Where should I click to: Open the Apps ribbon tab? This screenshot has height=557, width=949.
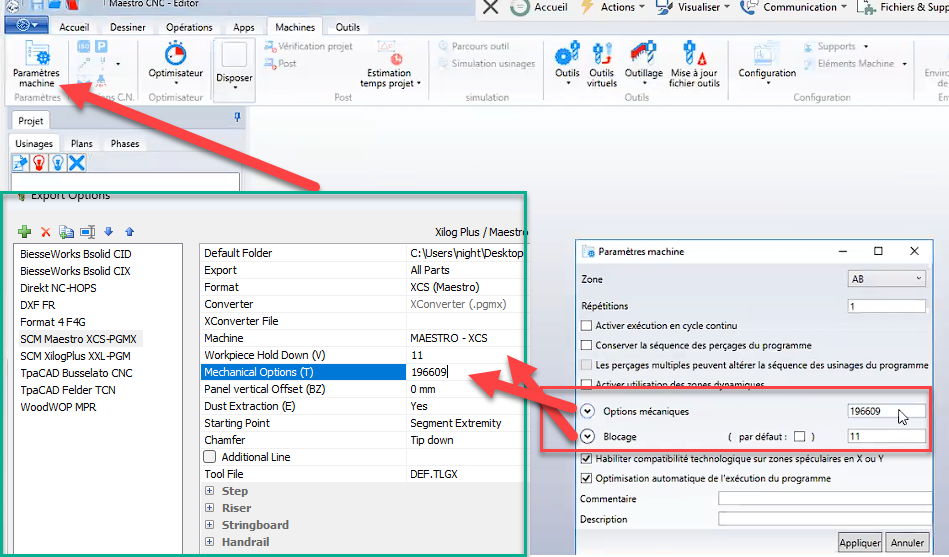coord(244,27)
